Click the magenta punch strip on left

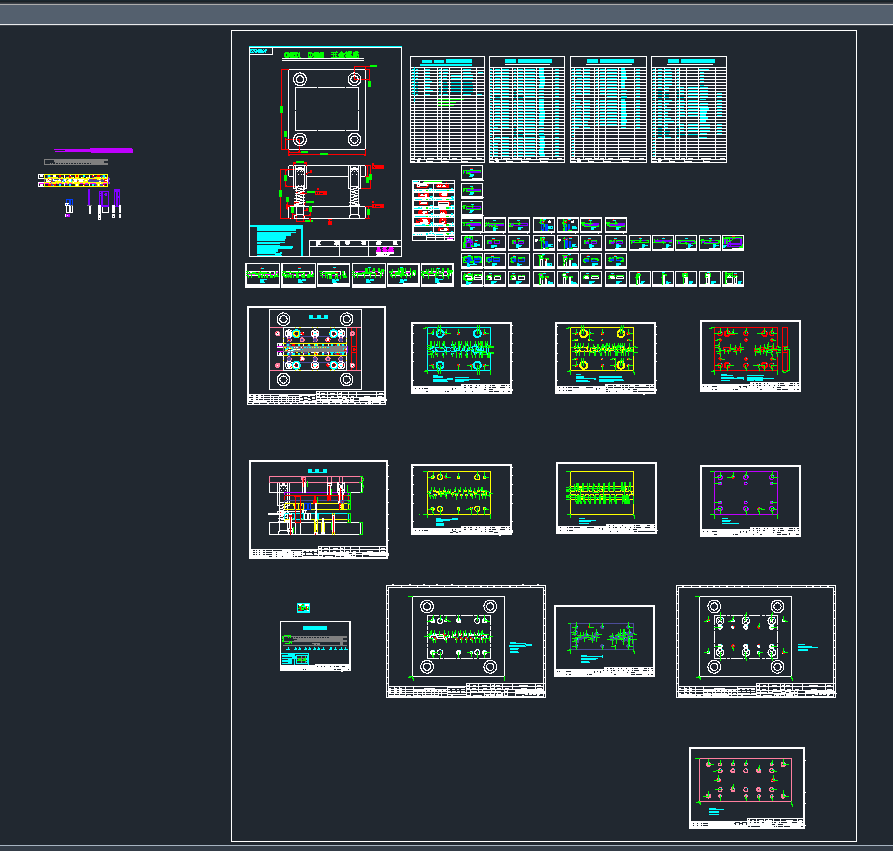click(100, 150)
